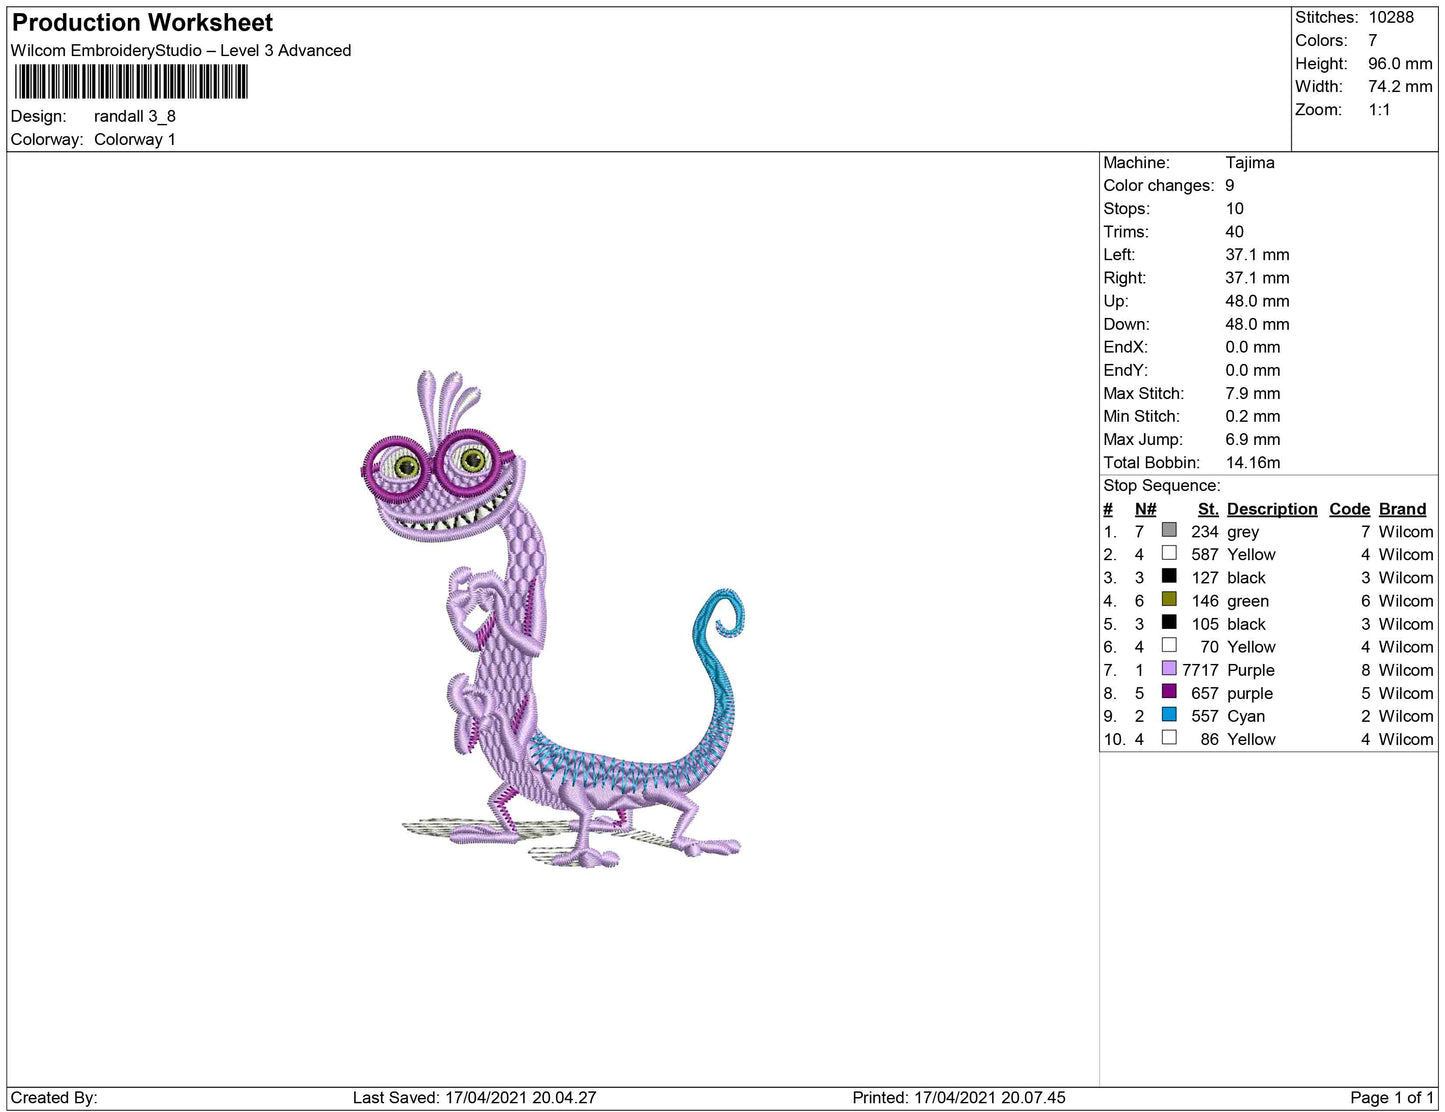Click the colorway value "Colorway 1"

click(x=135, y=139)
